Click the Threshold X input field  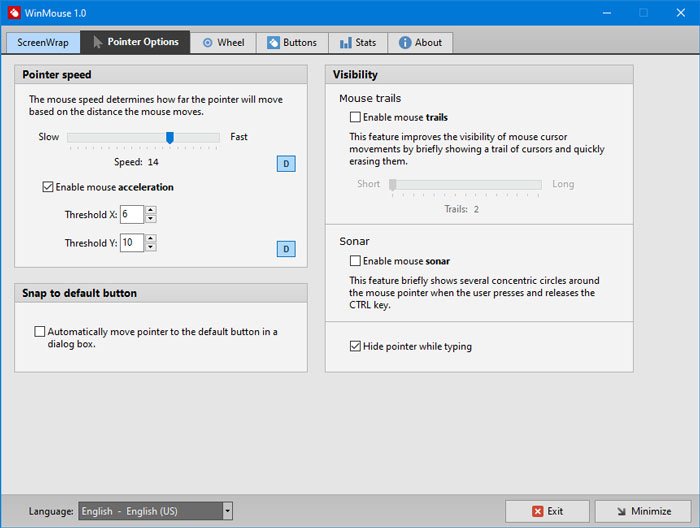pos(132,214)
